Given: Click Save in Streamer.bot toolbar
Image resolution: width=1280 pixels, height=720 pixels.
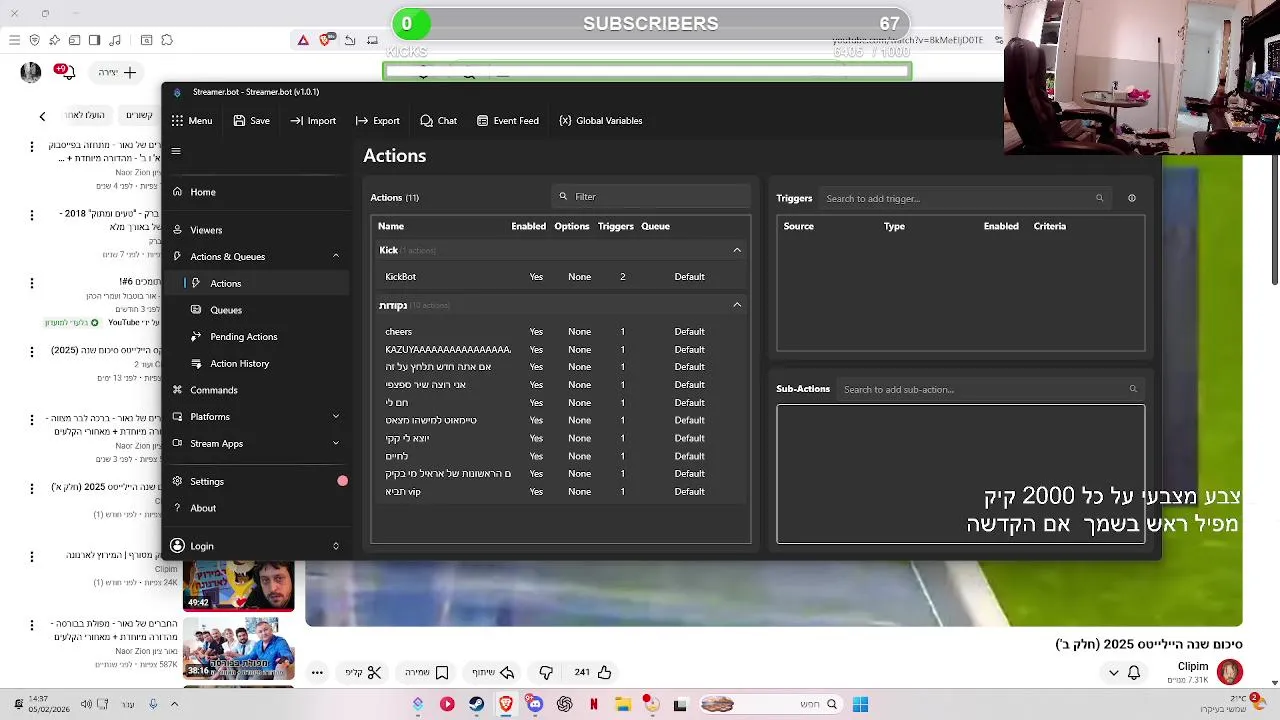Looking at the screenshot, I should pos(252,121).
